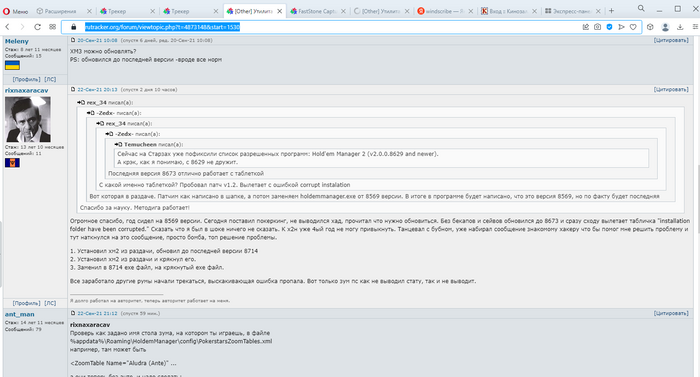Open Meleny's [ЛС] private message link
The height and width of the screenshot is (377, 700).
pyautogui.click(x=50, y=79)
